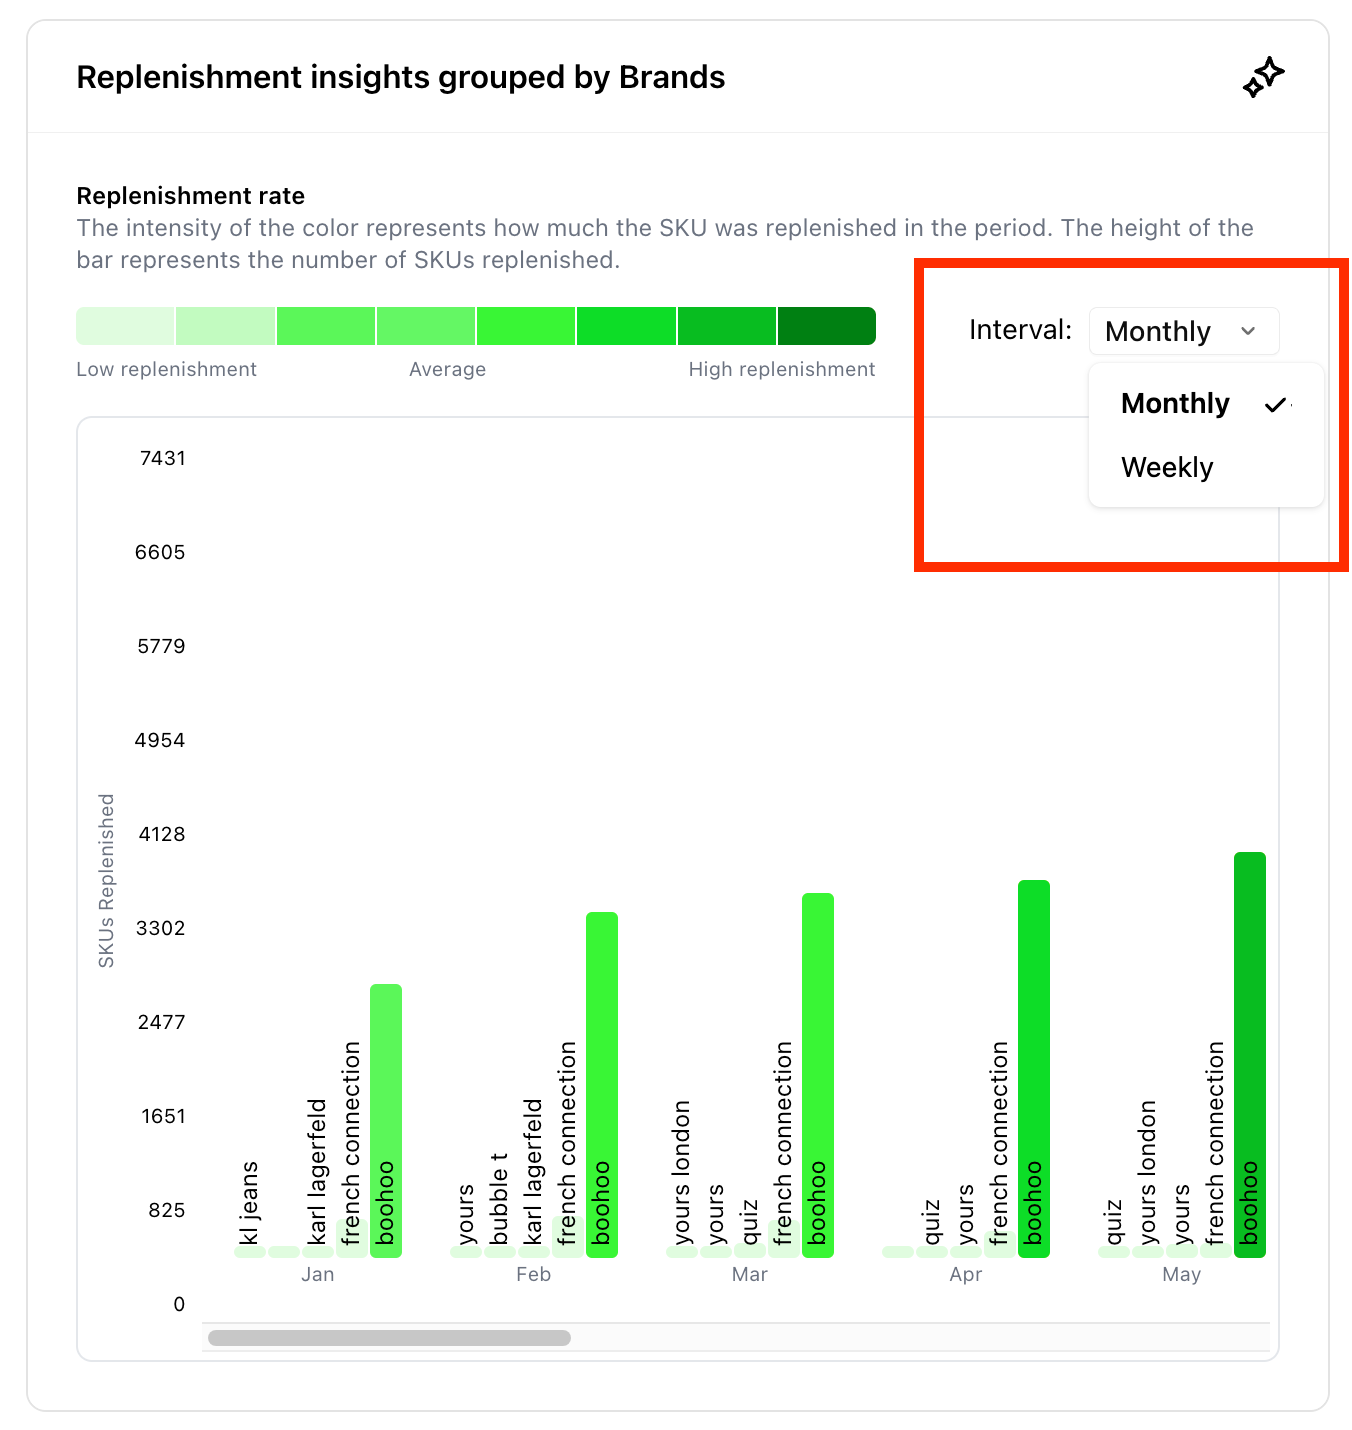The image size is (1352, 1430).
Task: Click the boohoo bar for Mar
Action: click(818, 1075)
